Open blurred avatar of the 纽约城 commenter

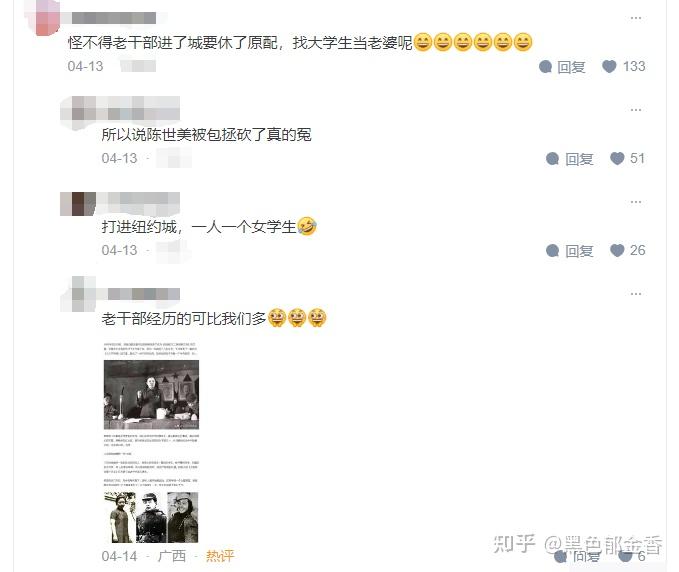pos(78,204)
